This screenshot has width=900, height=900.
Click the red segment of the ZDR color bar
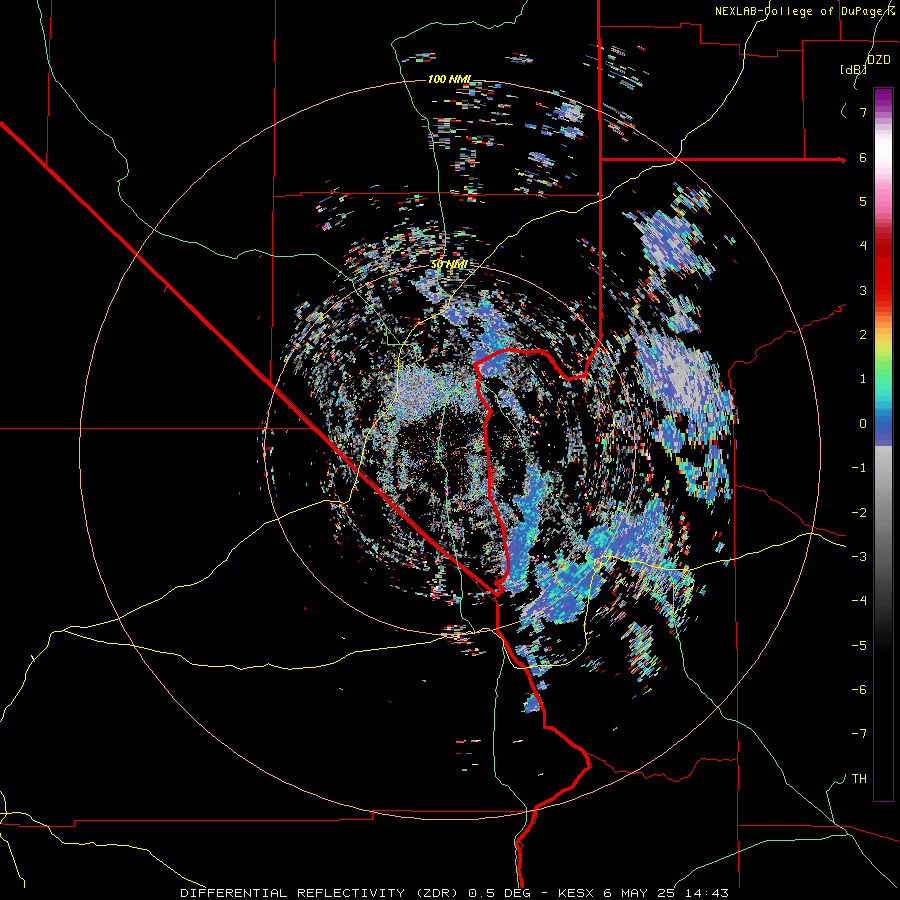click(x=883, y=276)
